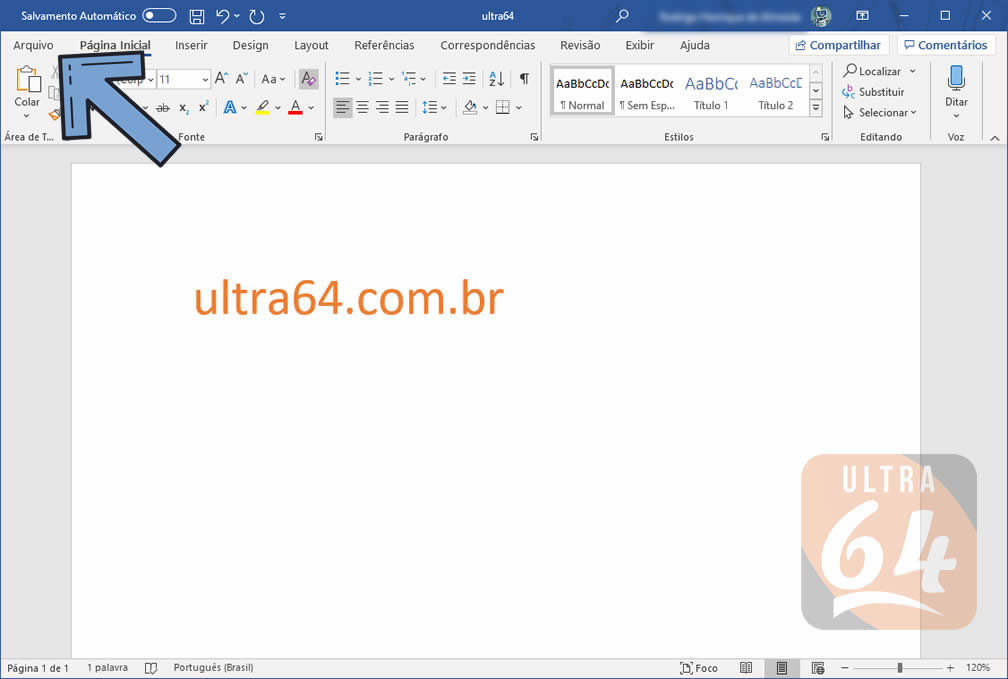The image size is (1008, 679).
Task: Toggle the Salvamento Automático switch
Action: pyautogui.click(x=159, y=16)
